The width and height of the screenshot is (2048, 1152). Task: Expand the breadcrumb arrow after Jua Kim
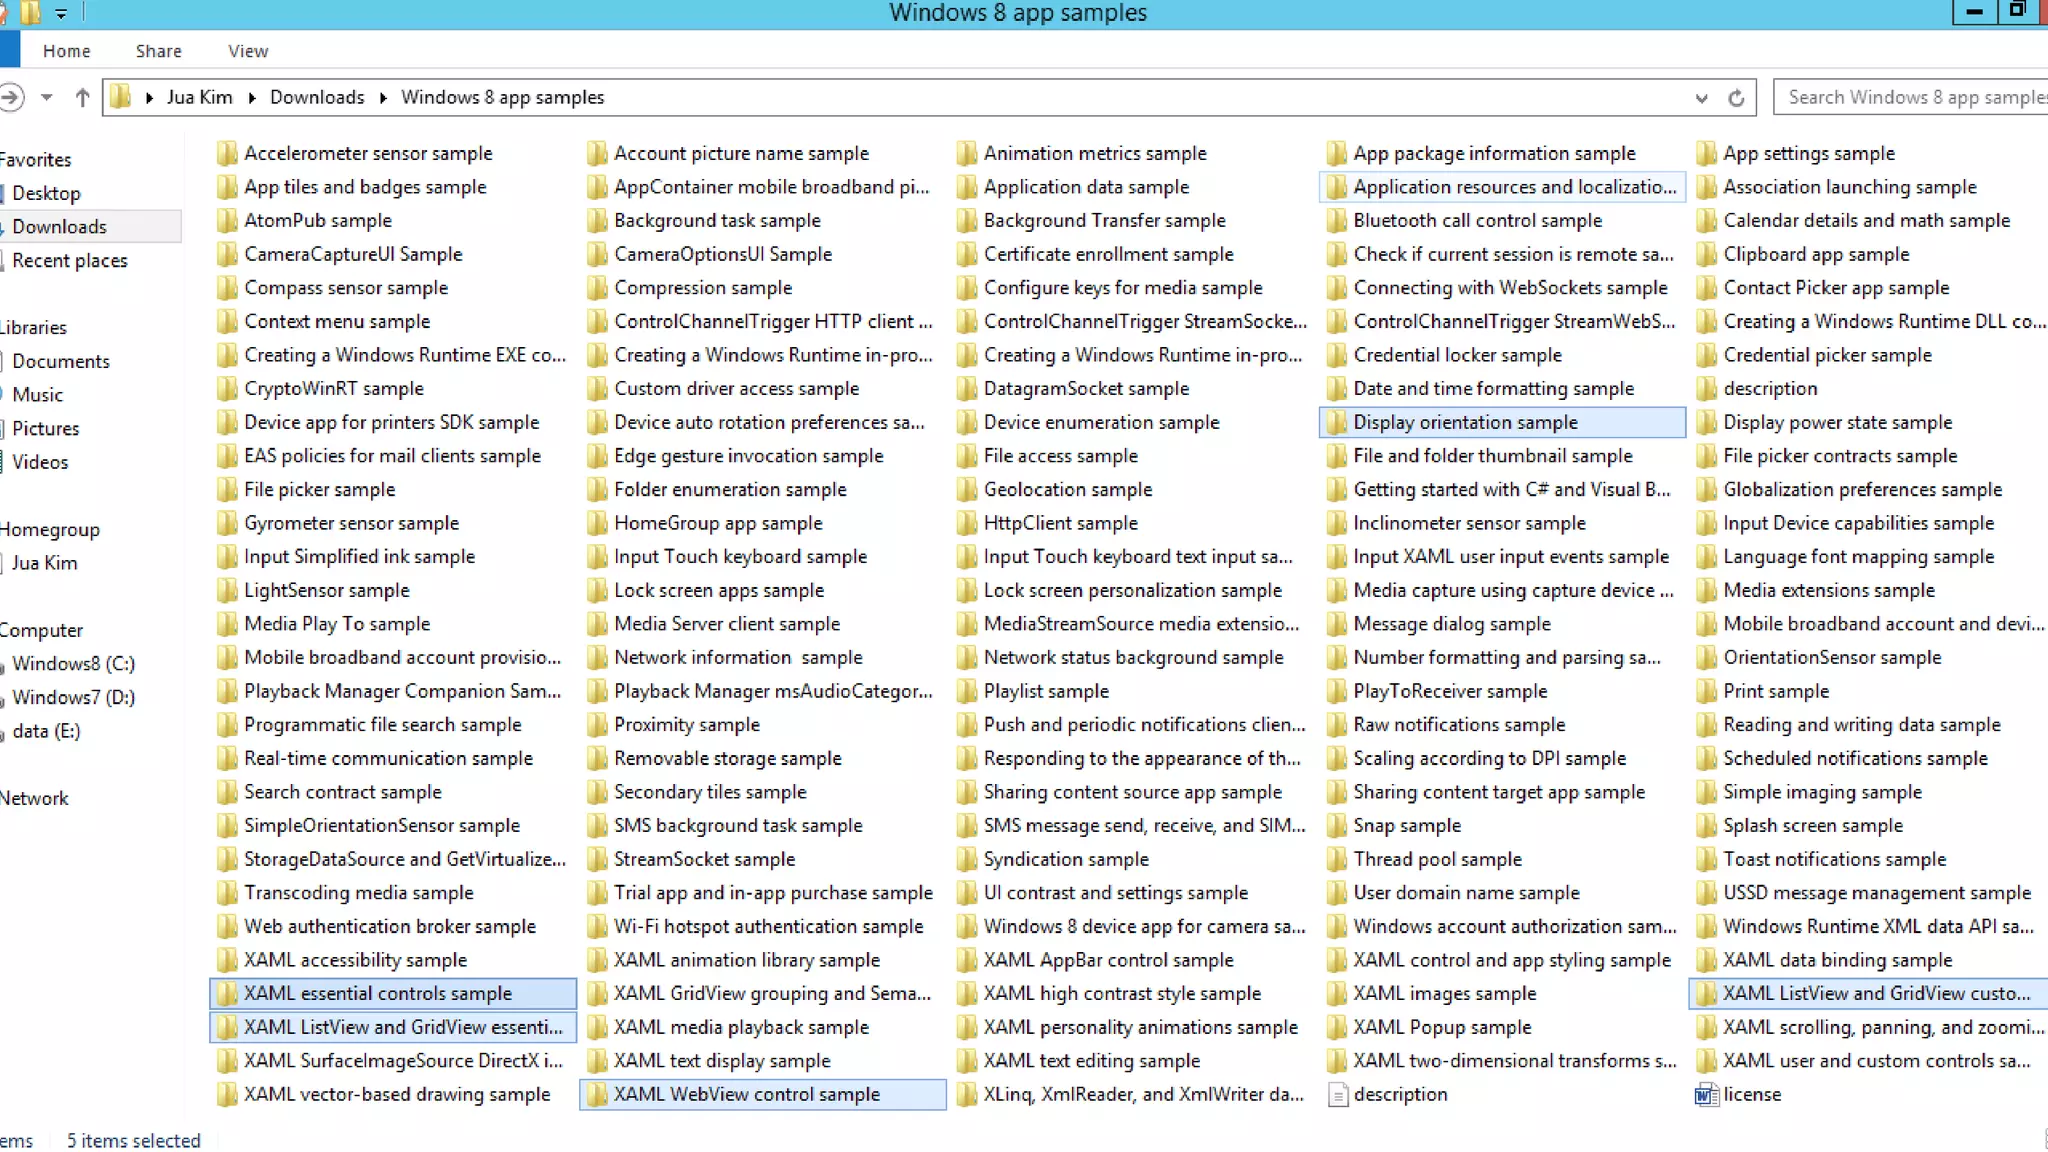[252, 98]
